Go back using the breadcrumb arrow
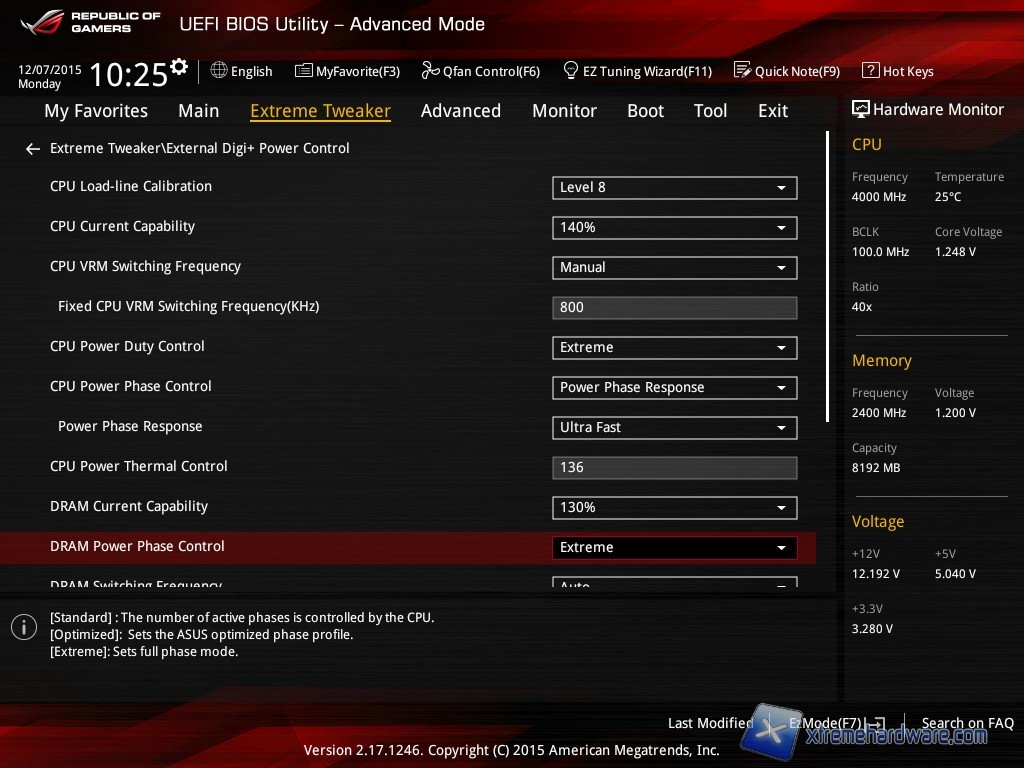 (33, 149)
